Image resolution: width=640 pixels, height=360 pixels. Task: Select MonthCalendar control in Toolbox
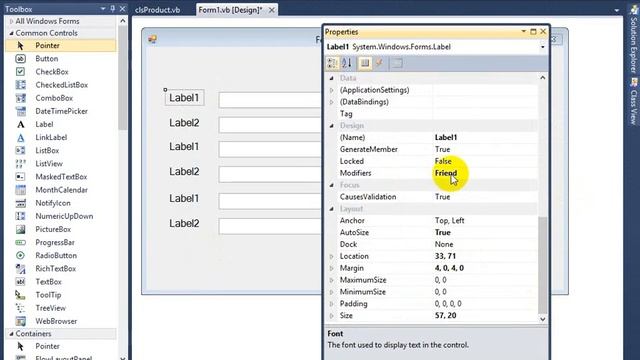click(61, 190)
